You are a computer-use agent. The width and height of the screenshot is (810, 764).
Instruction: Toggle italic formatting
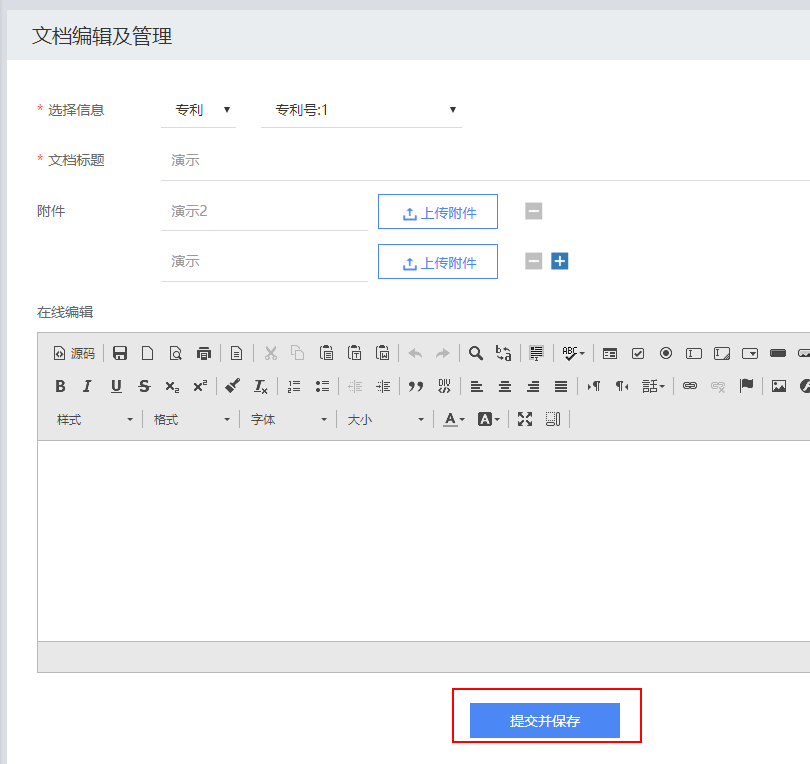88,386
